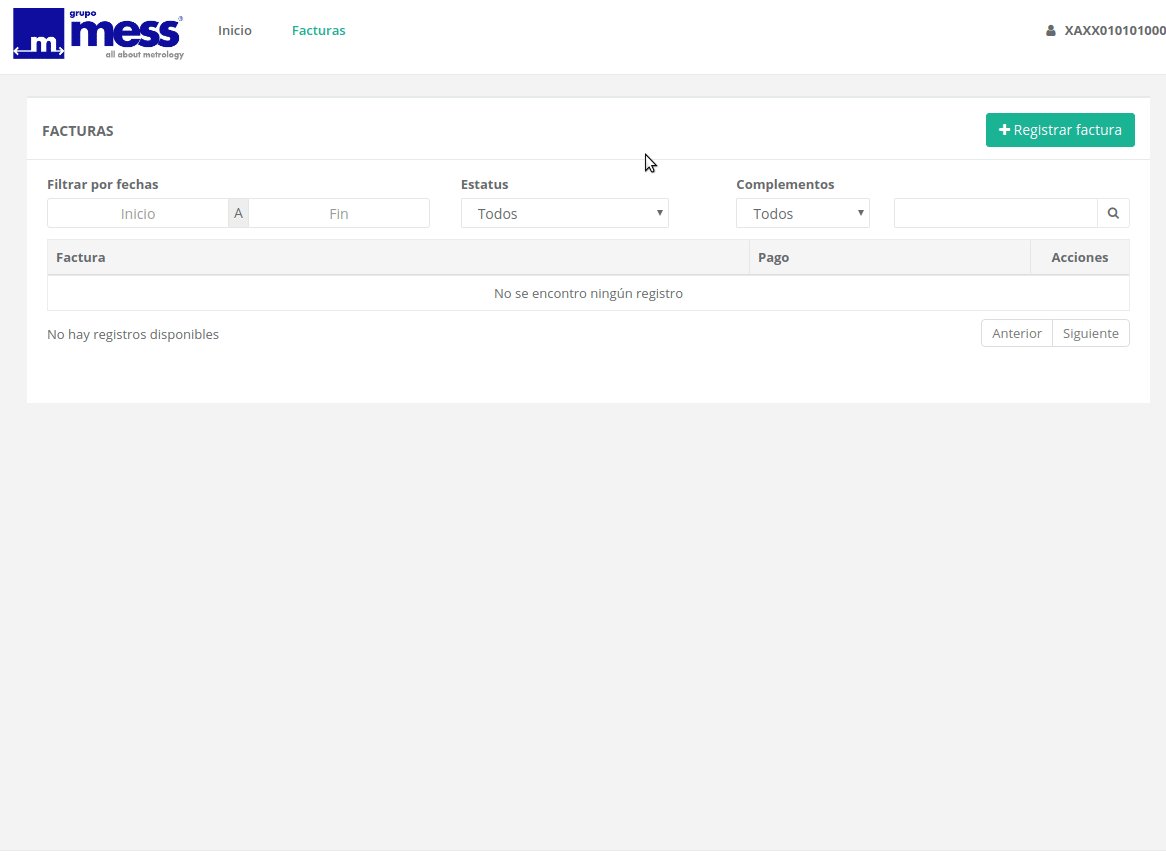Image resolution: width=1166 pixels, height=863 pixels.
Task: Click the Registrar factura button
Action: click(x=1060, y=130)
